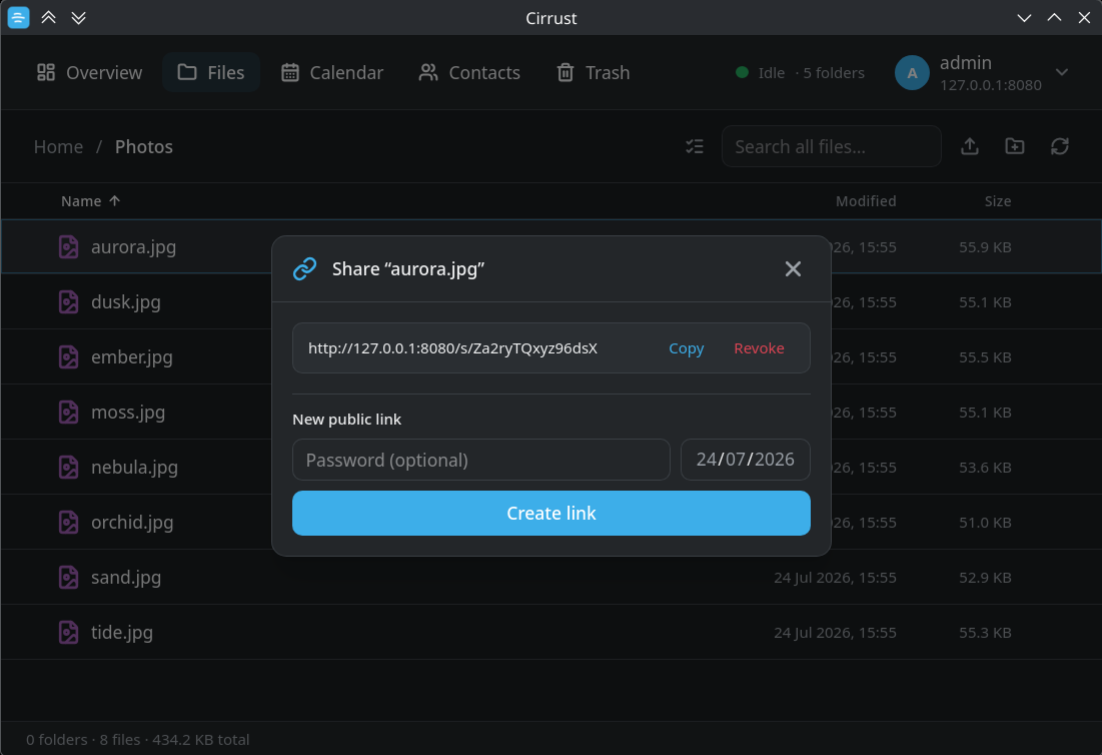This screenshot has height=755, width=1102.
Task: Select the orchid.jpg file name
Action: [132, 522]
